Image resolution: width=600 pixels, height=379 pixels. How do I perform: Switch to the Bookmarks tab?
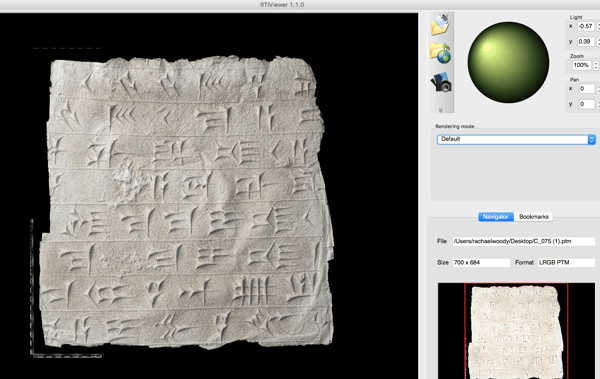click(533, 217)
